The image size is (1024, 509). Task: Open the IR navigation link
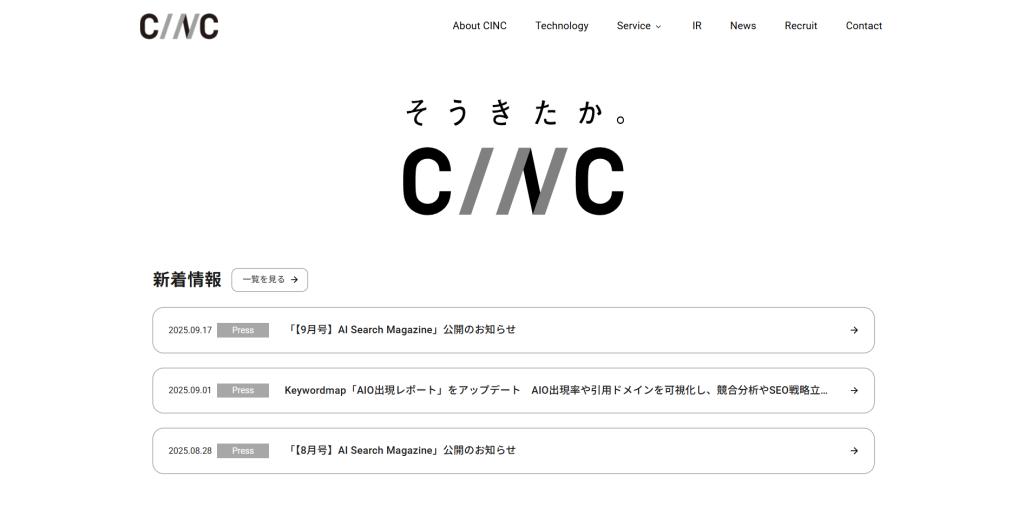[x=696, y=26]
